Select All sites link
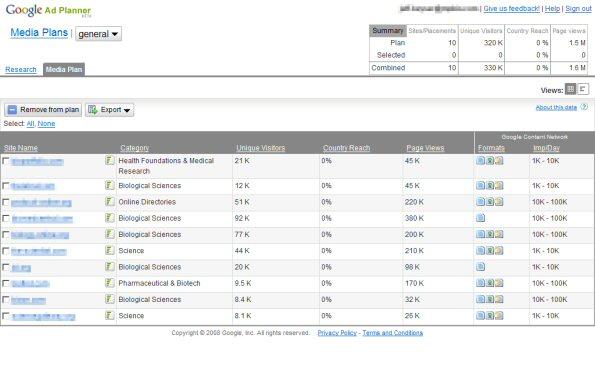Viewport: 595px width, 367px height. (30, 124)
